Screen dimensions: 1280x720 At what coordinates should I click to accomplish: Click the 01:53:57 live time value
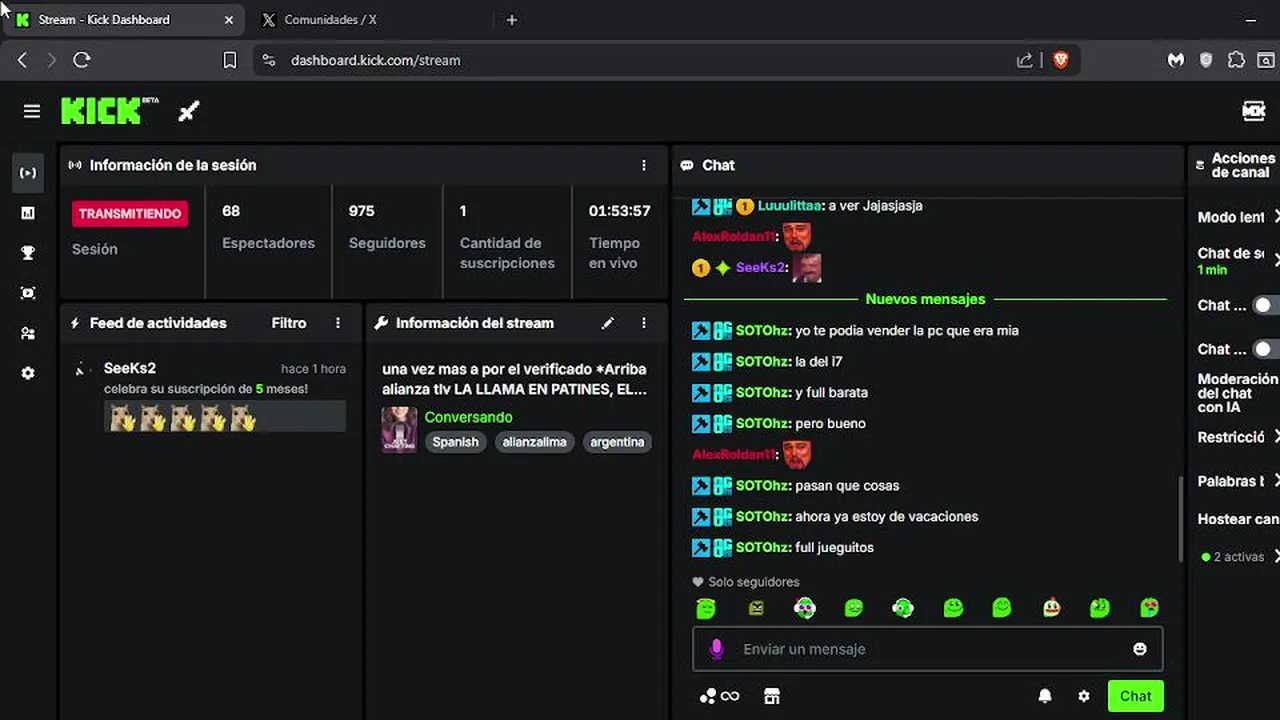click(619, 211)
